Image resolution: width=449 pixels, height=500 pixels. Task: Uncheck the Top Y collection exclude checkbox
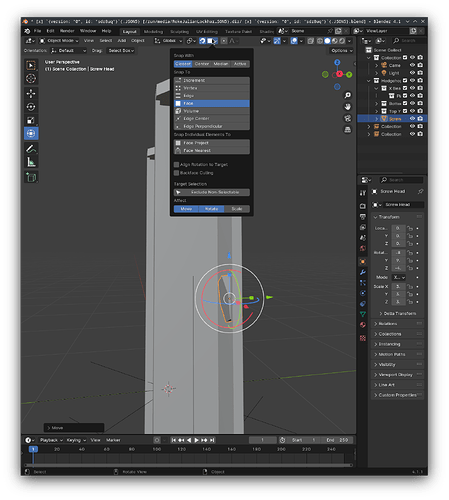(x=405, y=111)
